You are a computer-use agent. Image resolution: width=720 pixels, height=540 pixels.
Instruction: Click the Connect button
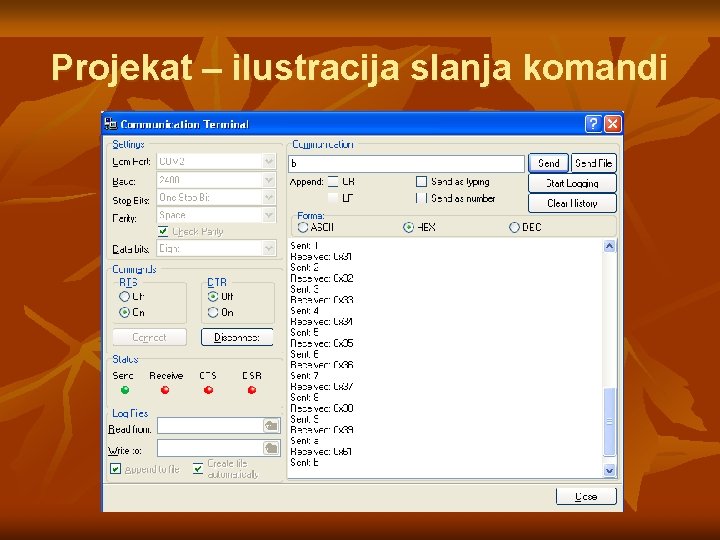pyautogui.click(x=150, y=338)
